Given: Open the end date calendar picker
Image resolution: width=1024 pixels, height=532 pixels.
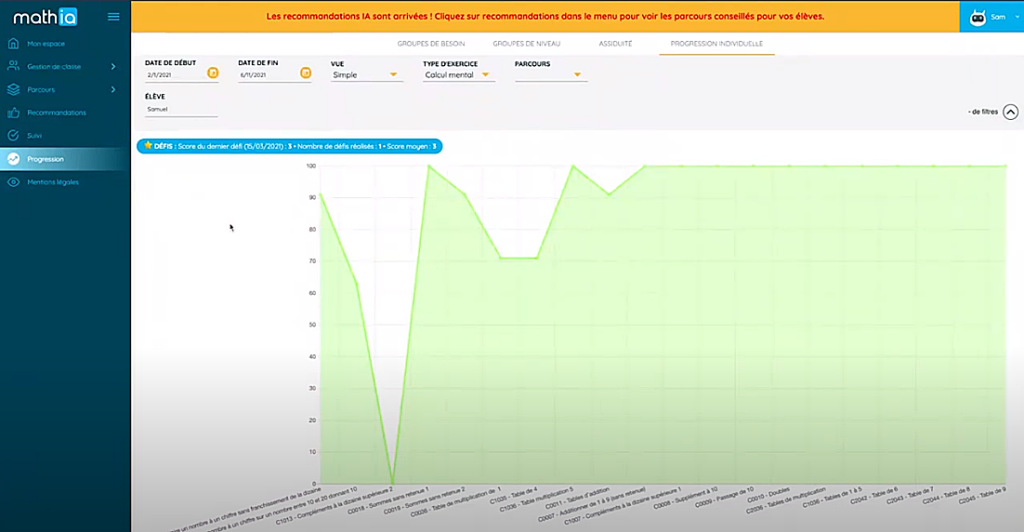Looking at the screenshot, I should tap(305, 73).
